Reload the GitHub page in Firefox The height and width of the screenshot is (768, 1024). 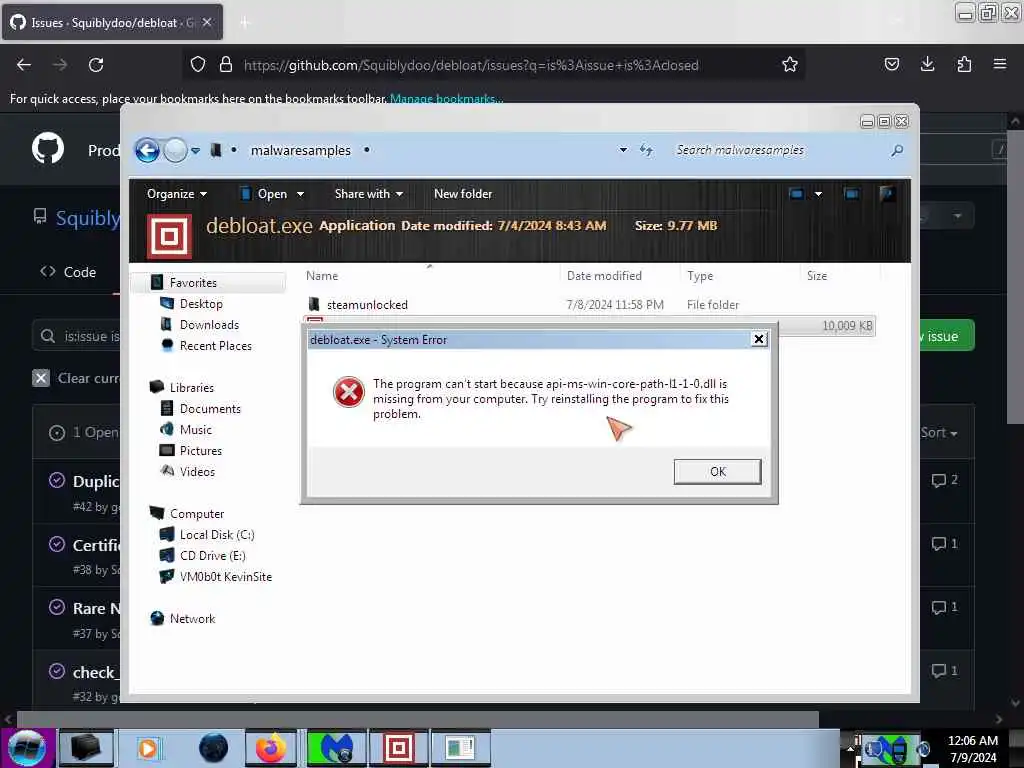tap(96, 65)
